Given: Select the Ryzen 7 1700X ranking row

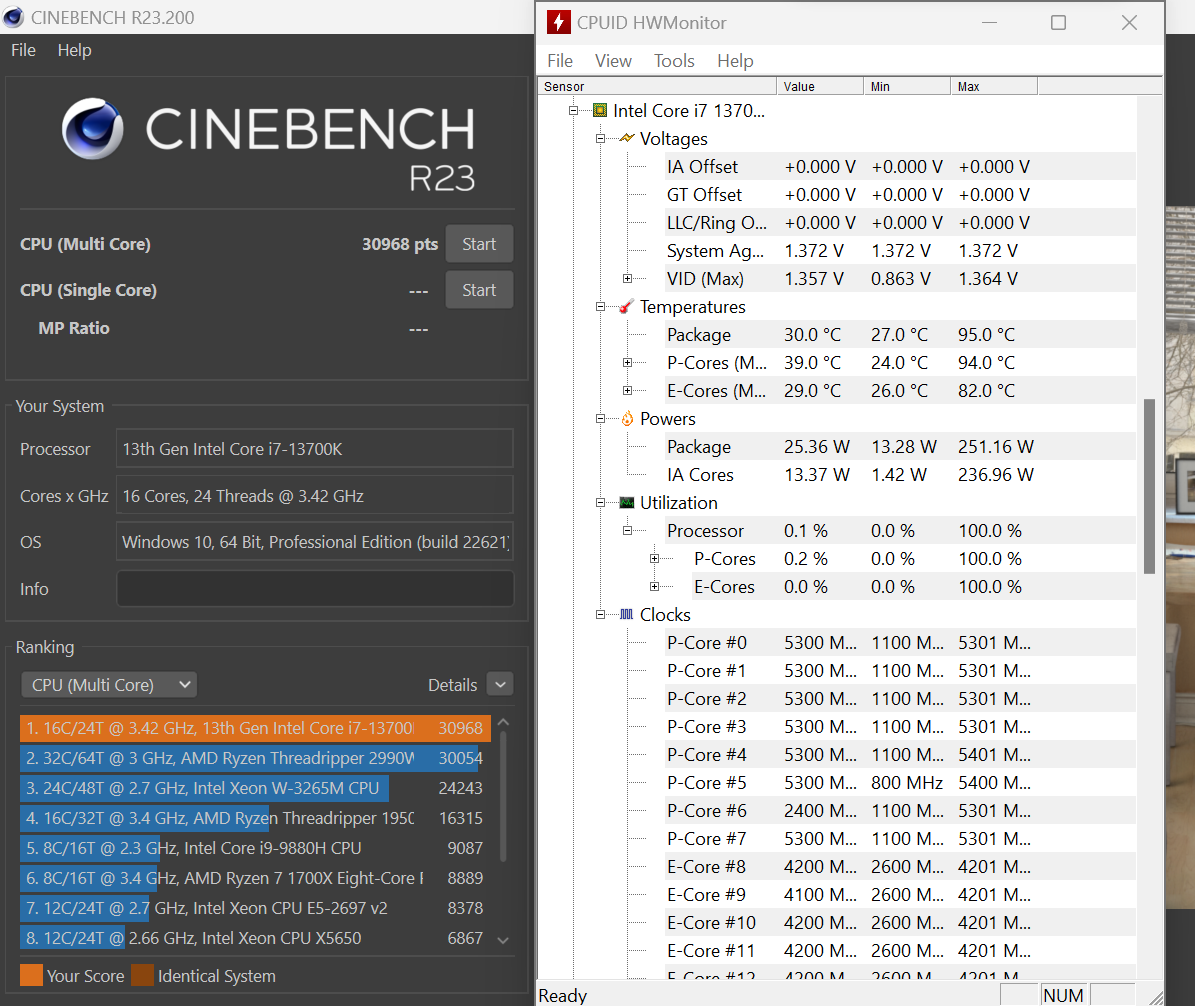Looking at the screenshot, I should pos(255,878).
